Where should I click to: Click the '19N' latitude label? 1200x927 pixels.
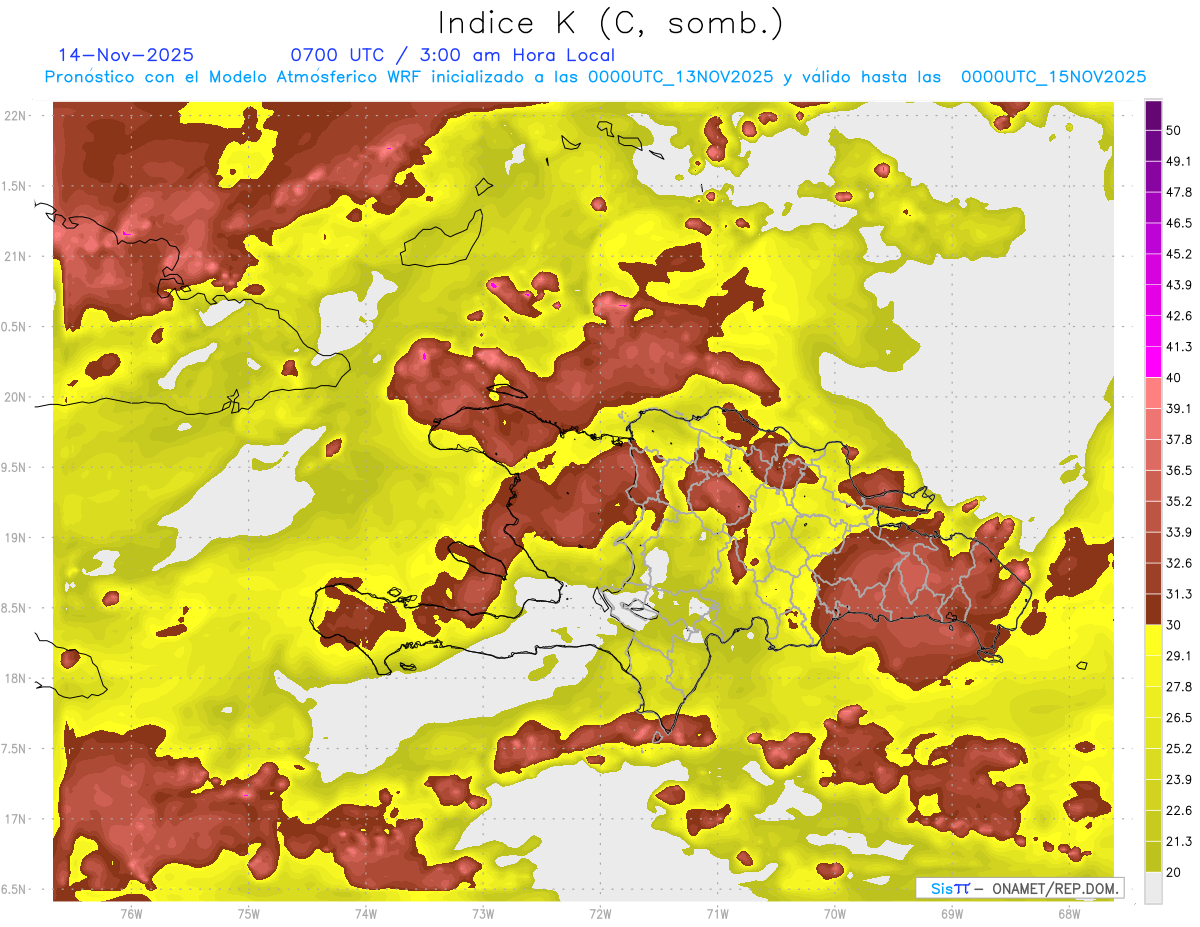(x=17, y=538)
